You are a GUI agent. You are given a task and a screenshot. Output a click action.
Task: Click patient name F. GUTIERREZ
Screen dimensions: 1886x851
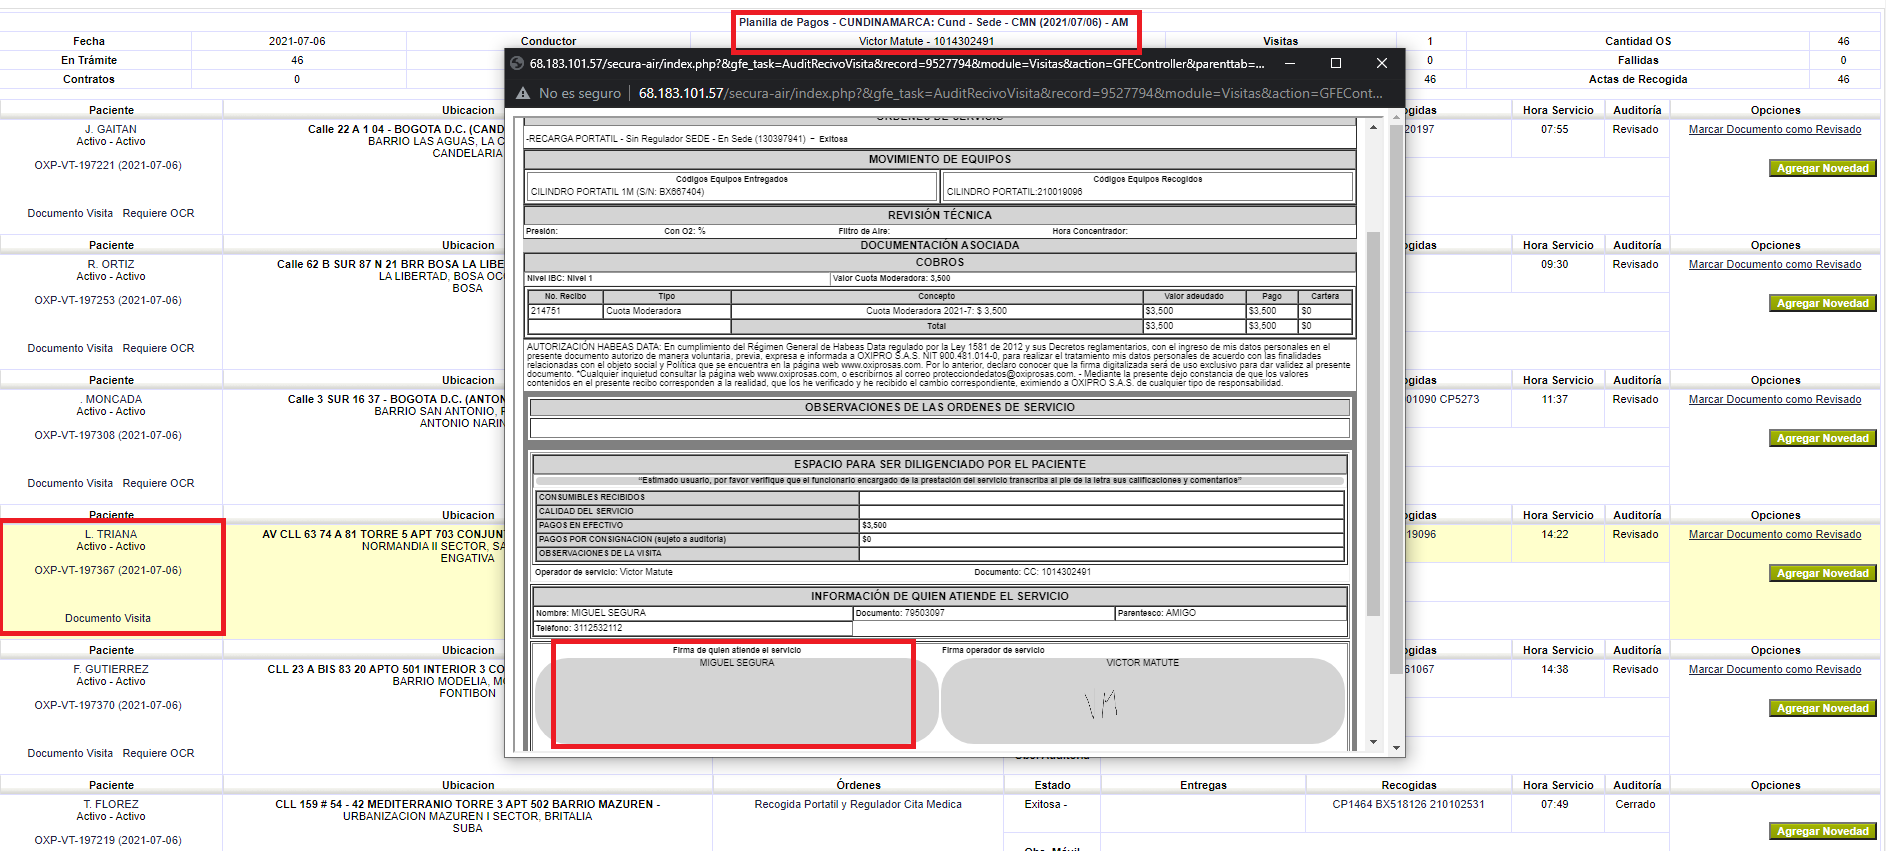[111, 669]
